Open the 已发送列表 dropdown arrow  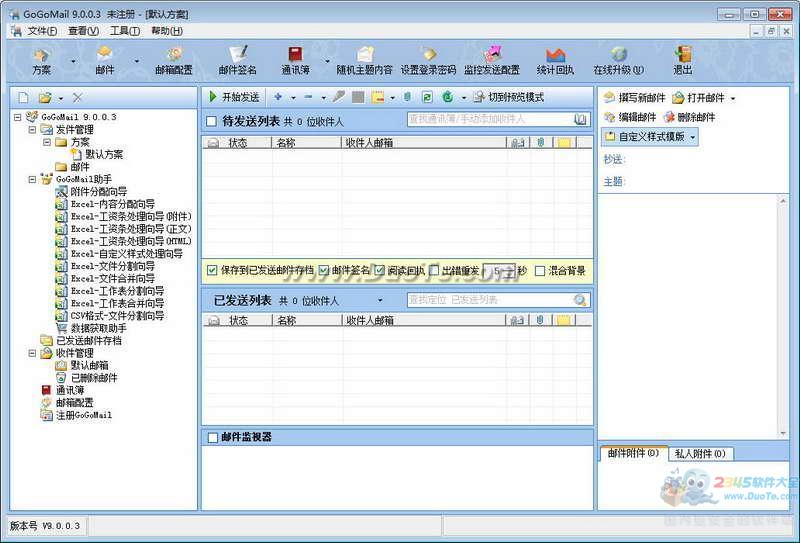click(x=380, y=301)
